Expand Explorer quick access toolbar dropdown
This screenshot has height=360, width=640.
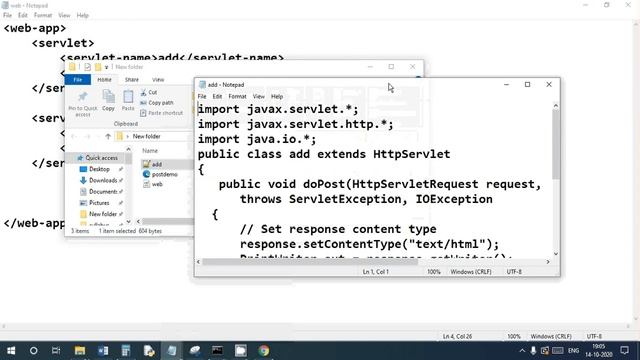107,67
